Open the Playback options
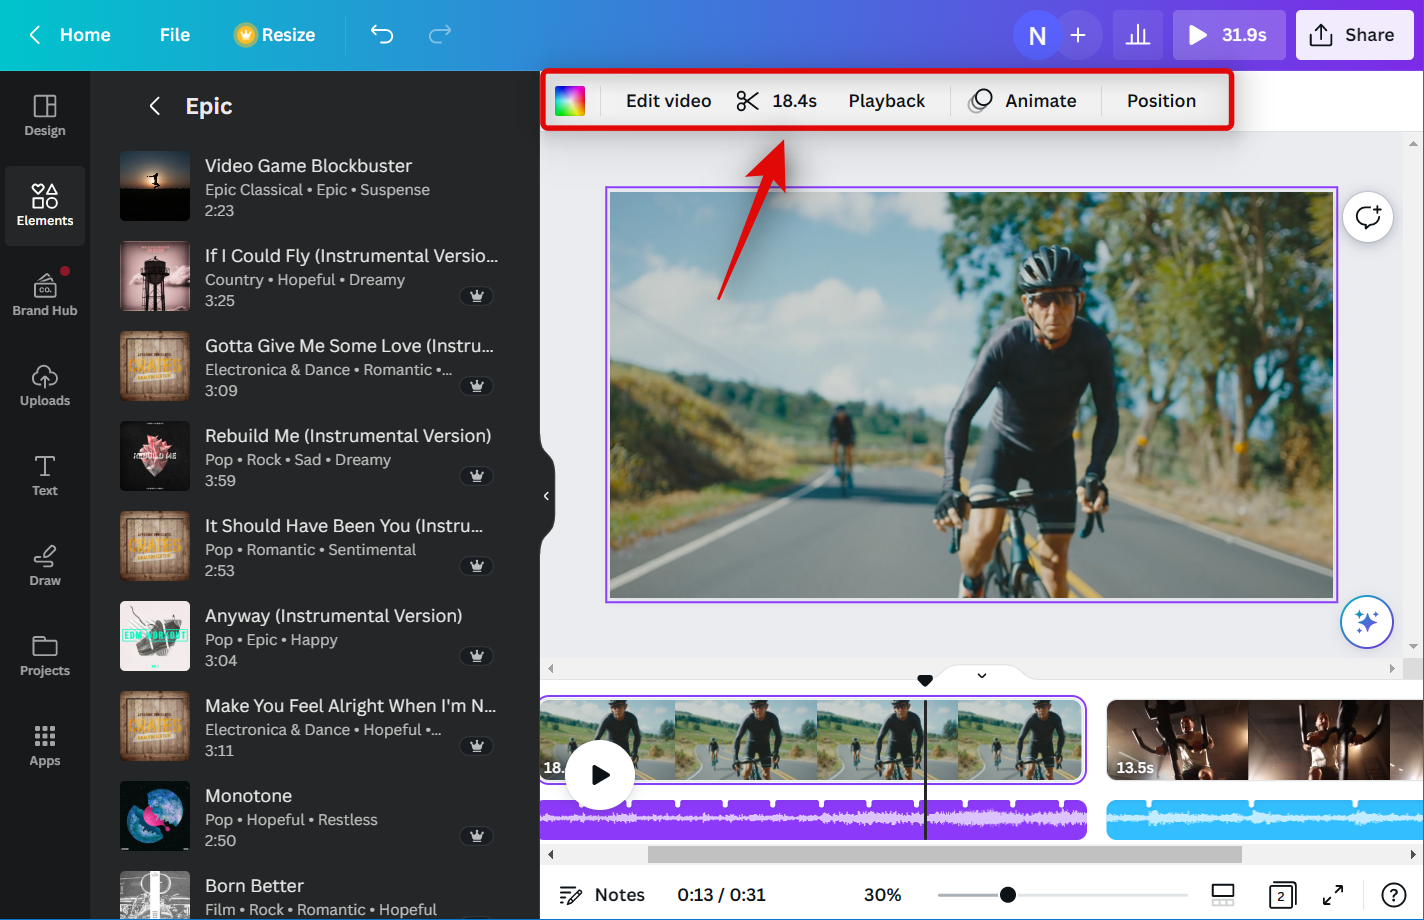 point(886,101)
